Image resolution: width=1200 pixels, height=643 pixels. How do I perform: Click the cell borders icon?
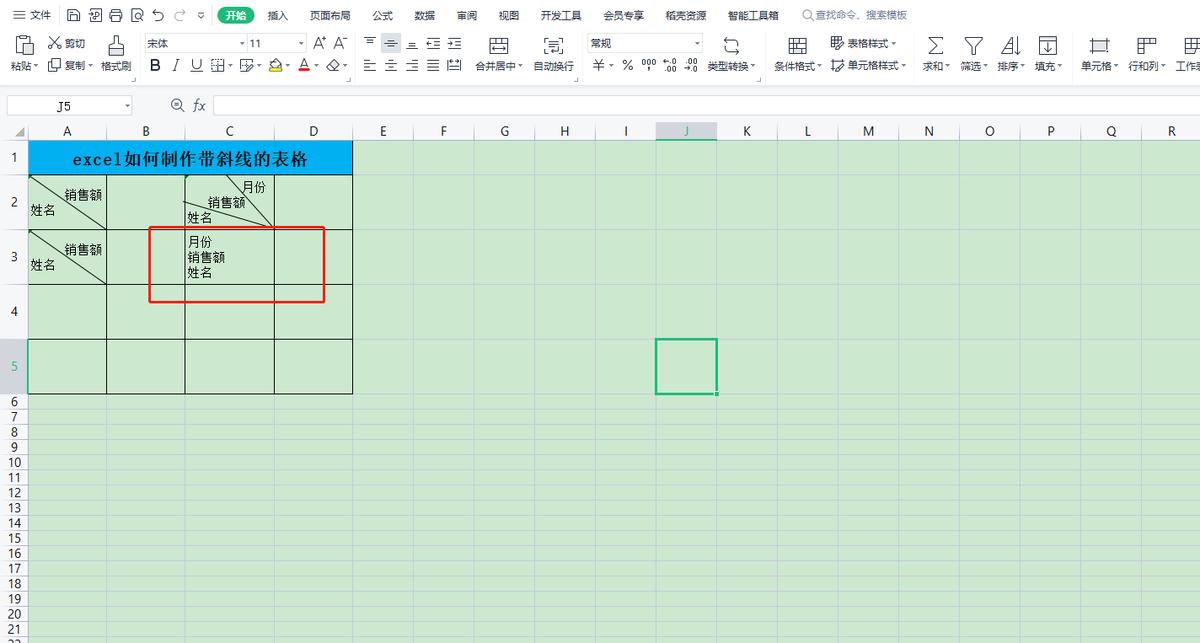point(217,65)
